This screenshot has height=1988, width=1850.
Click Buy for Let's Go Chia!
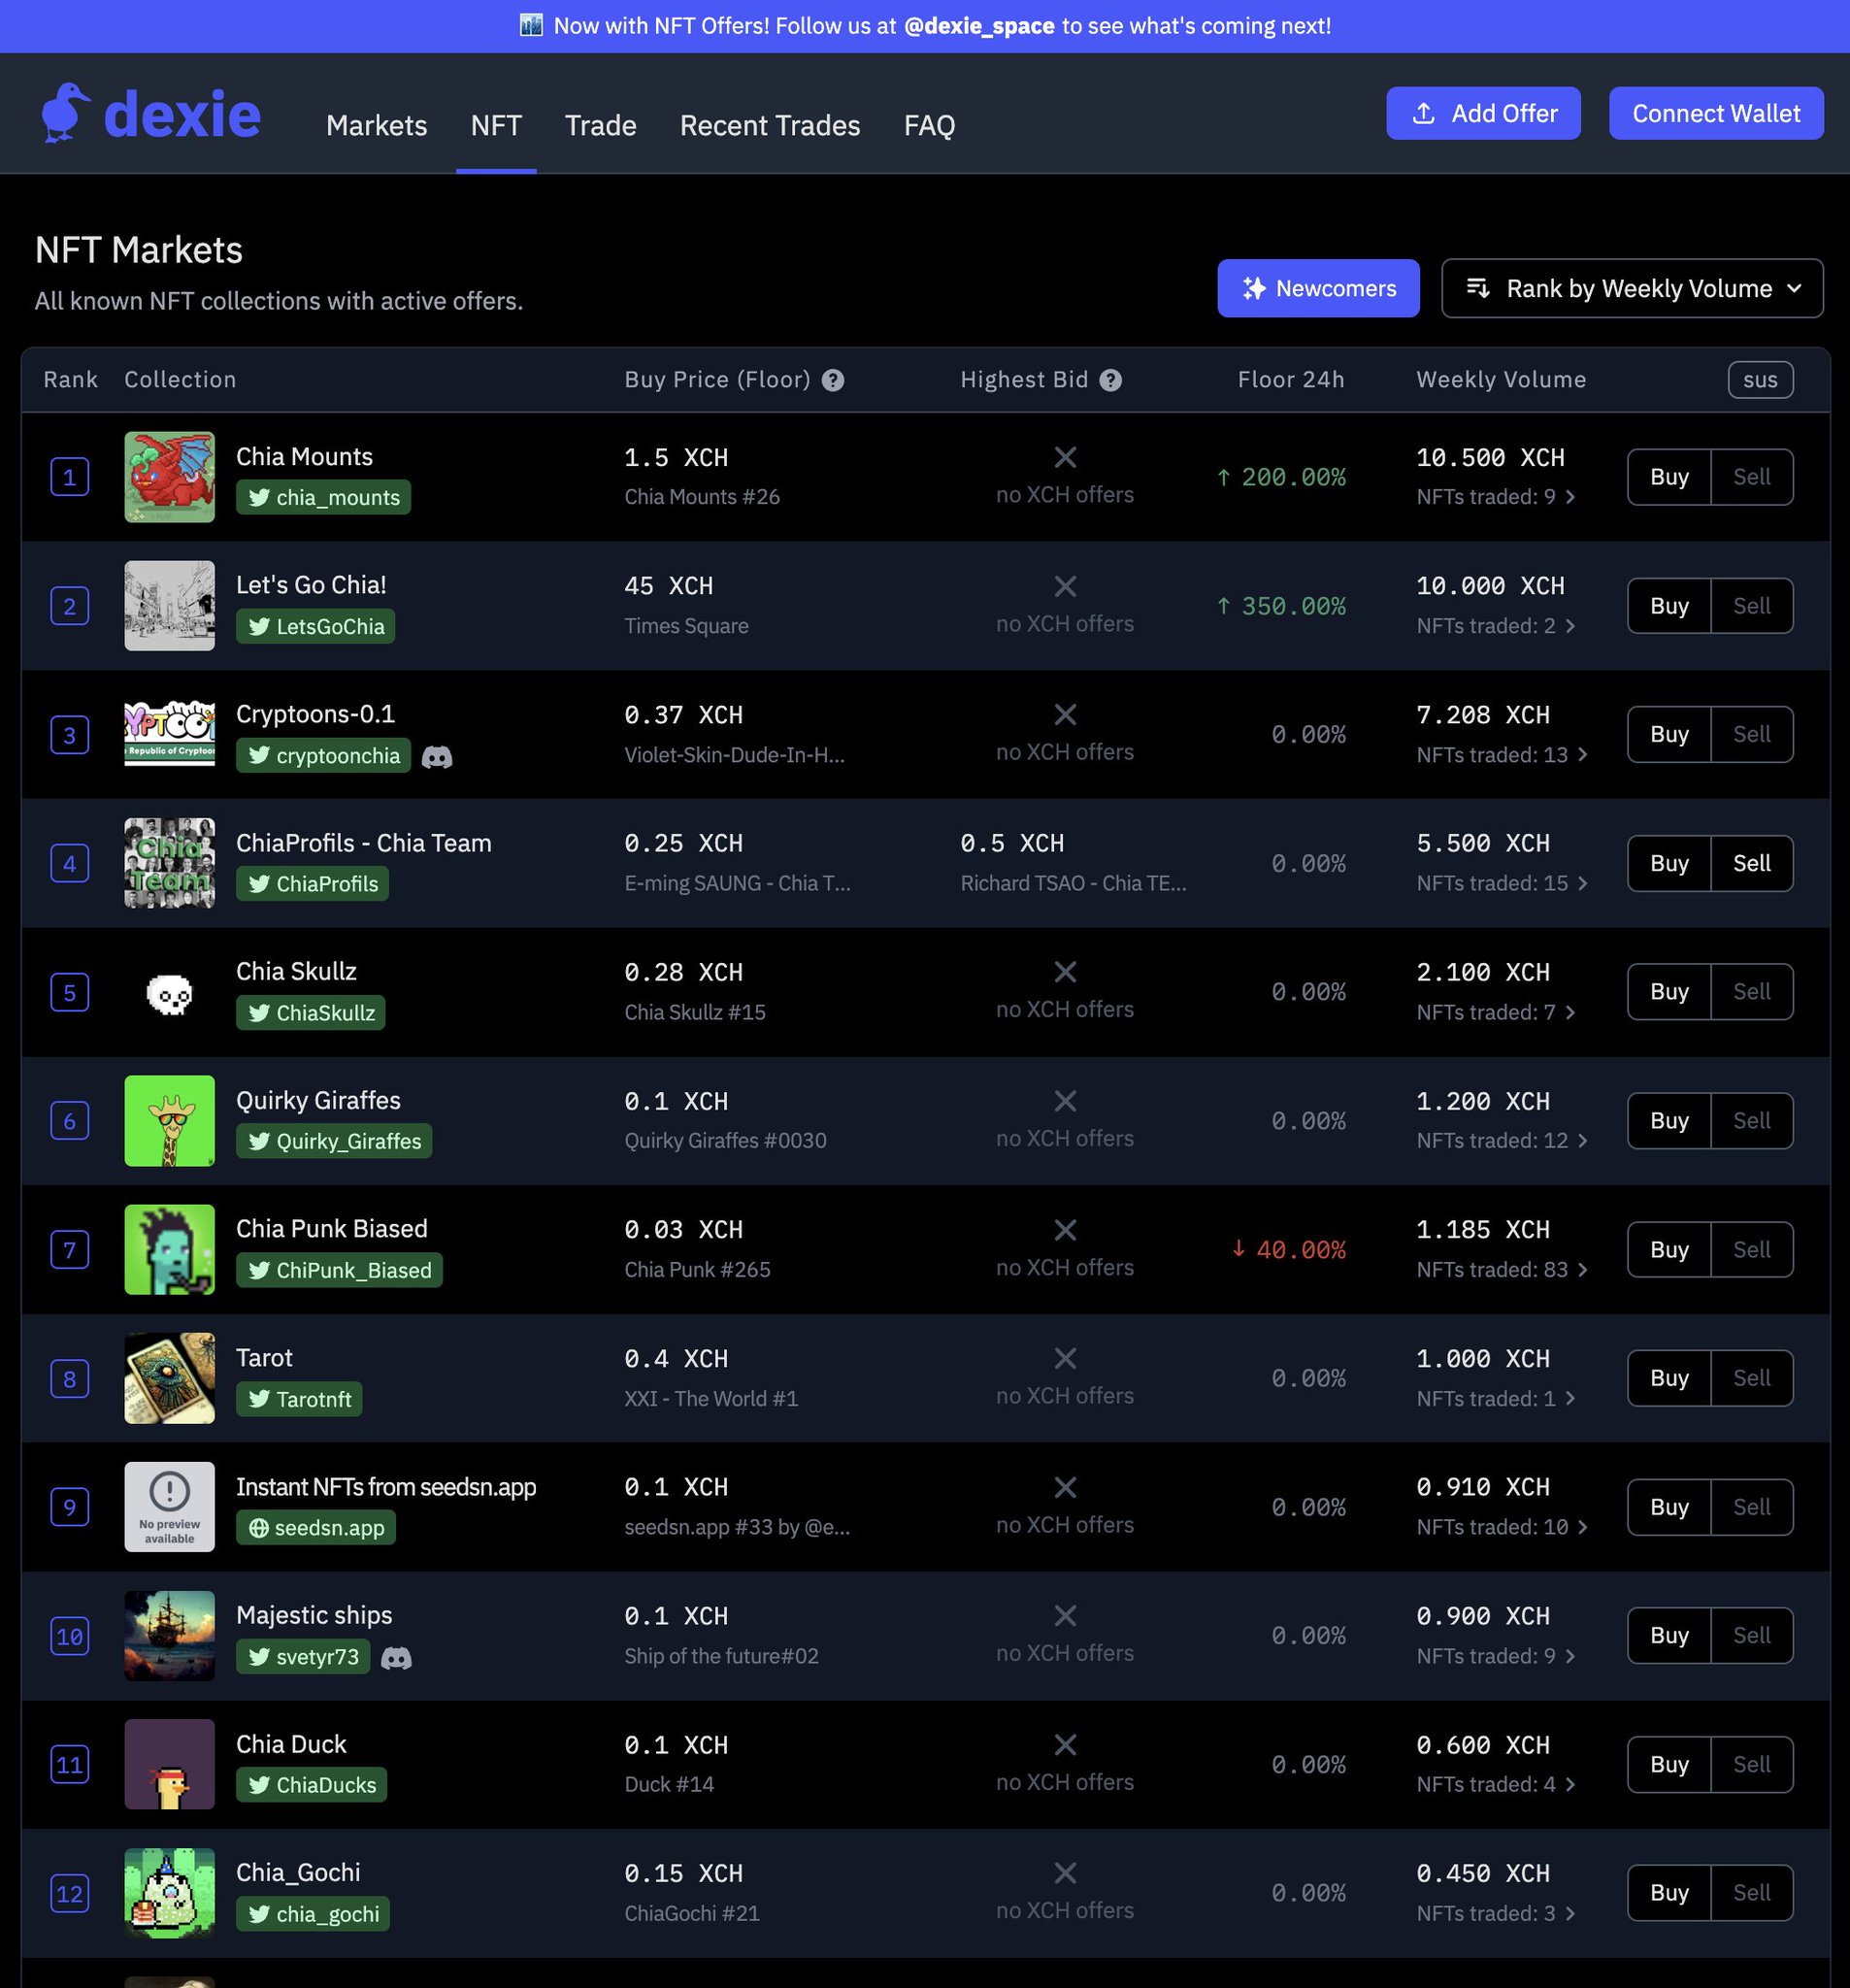(x=1669, y=606)
